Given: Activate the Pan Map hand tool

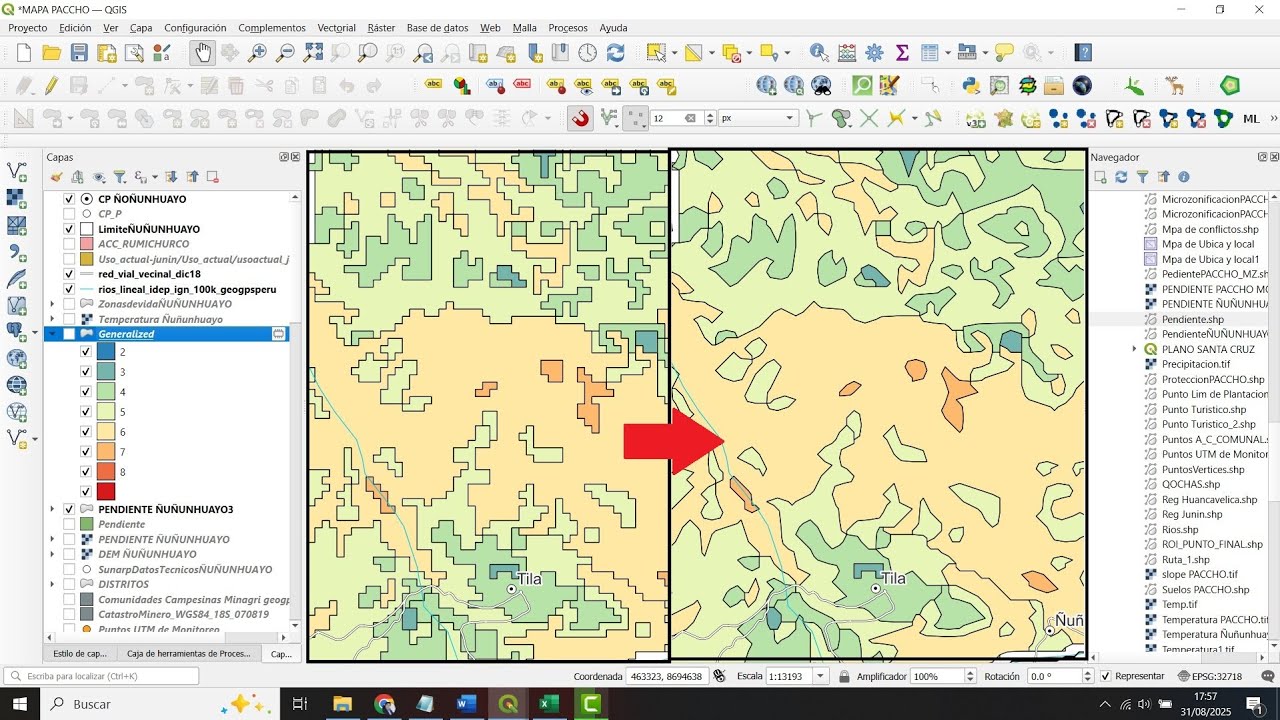Looking at the screenshot, I should [203, 53].
